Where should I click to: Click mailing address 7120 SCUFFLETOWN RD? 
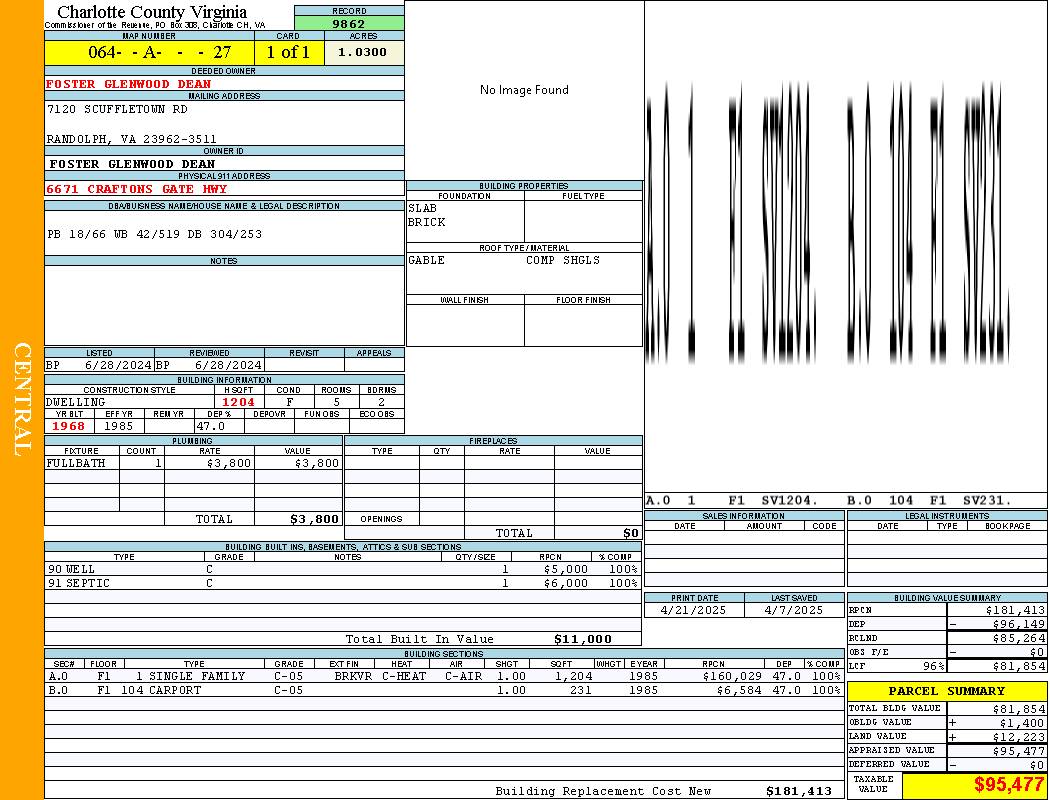[117, 108]
